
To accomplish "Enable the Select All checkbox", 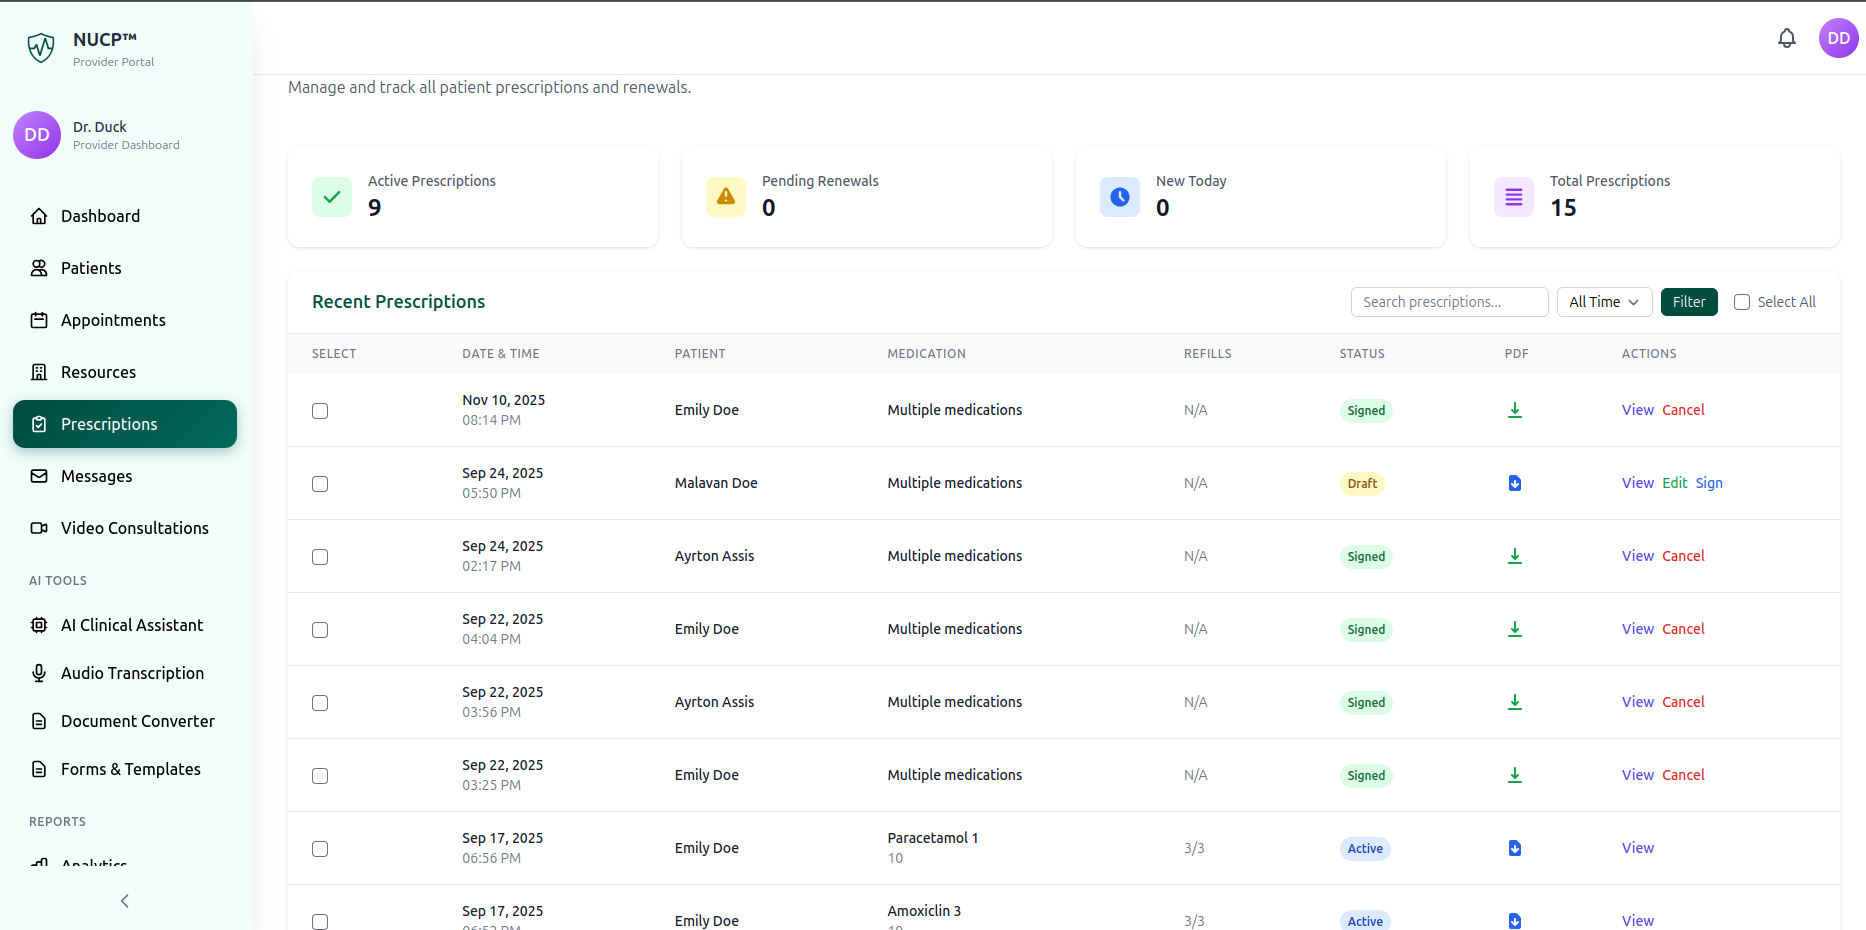I will coord(1741,302).
